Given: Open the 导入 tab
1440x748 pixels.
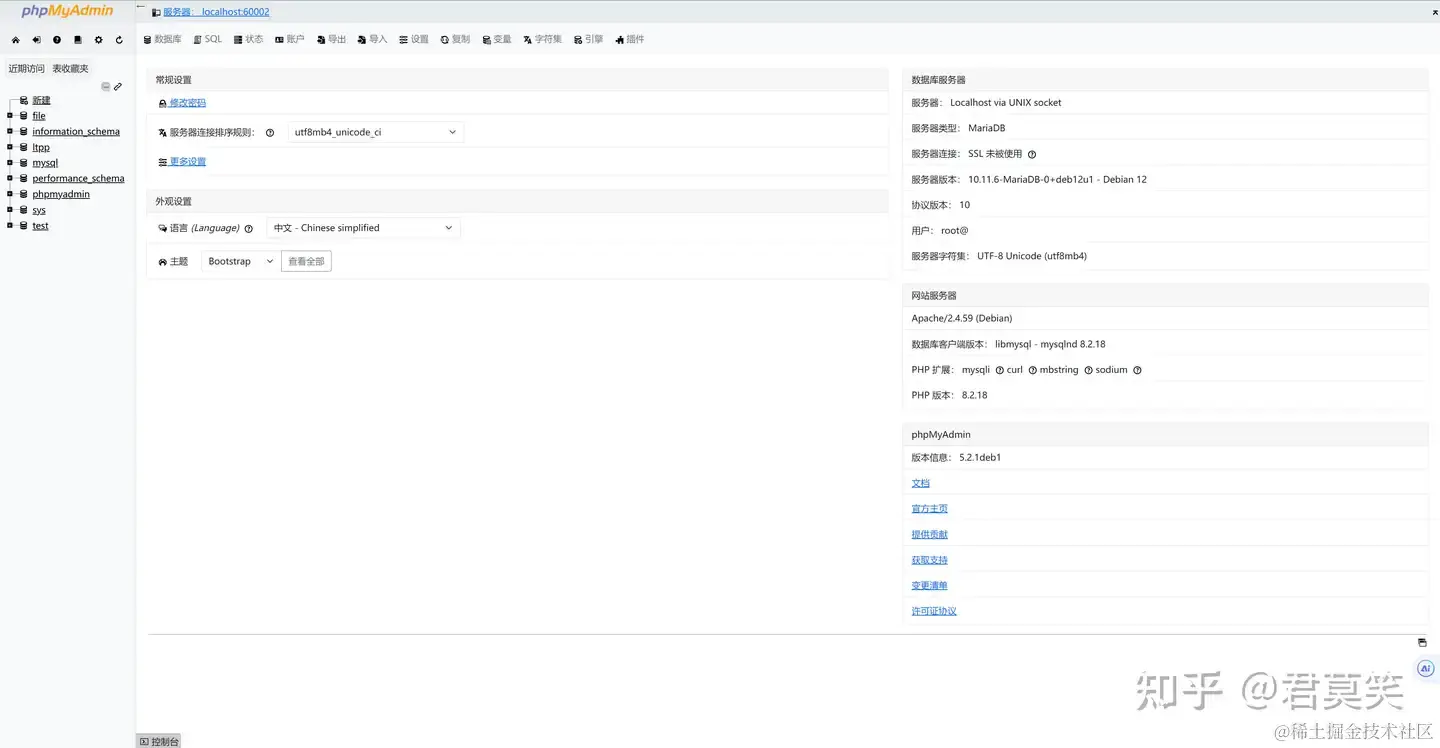Looking at the screenshot, I should tap(372, 40).
